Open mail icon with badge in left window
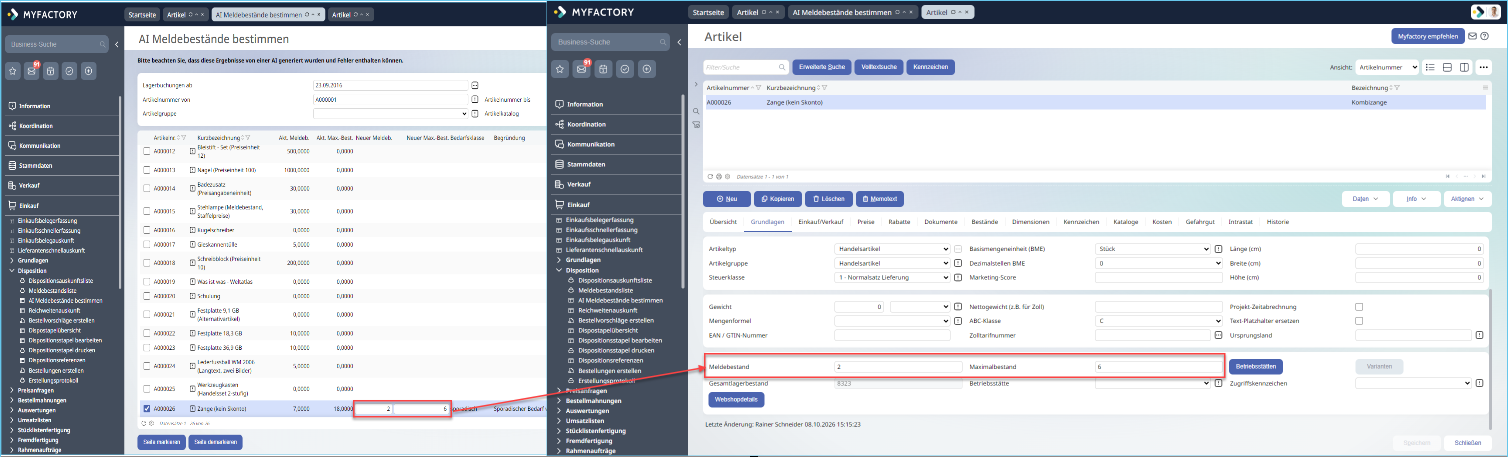 pos(32,71)
